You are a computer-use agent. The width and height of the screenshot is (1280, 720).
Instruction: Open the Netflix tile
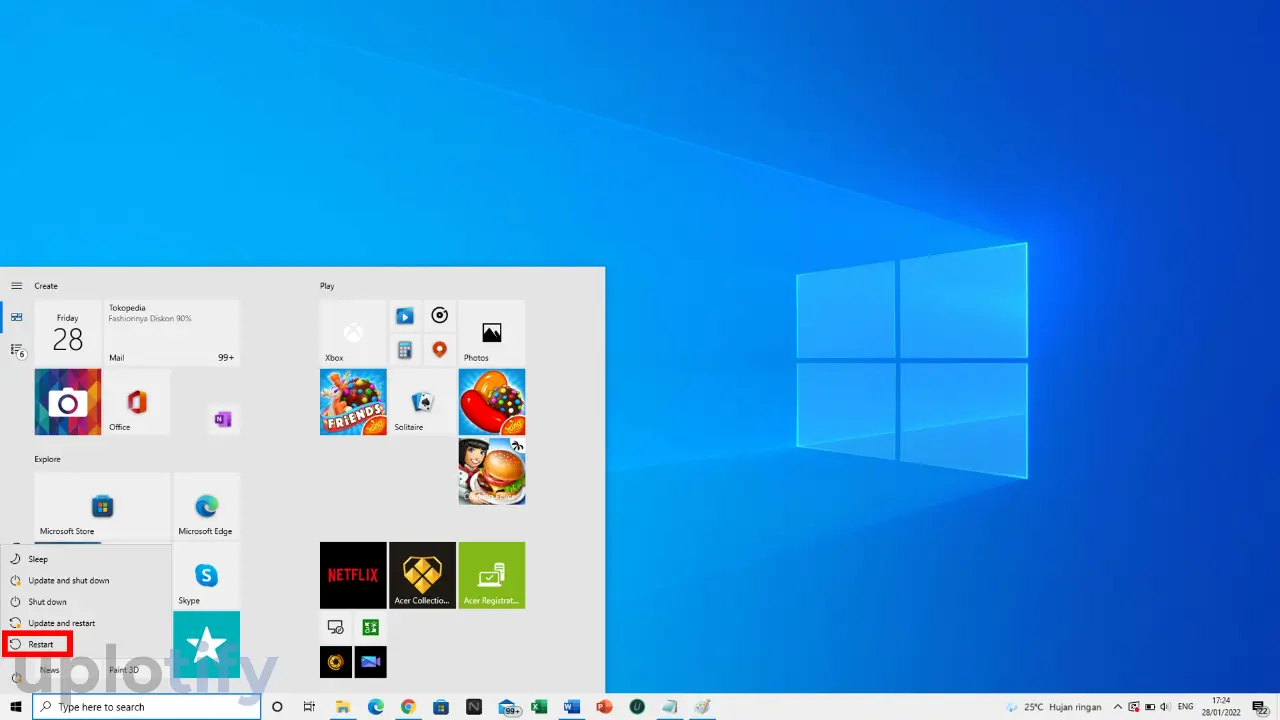tap(353, 575)
